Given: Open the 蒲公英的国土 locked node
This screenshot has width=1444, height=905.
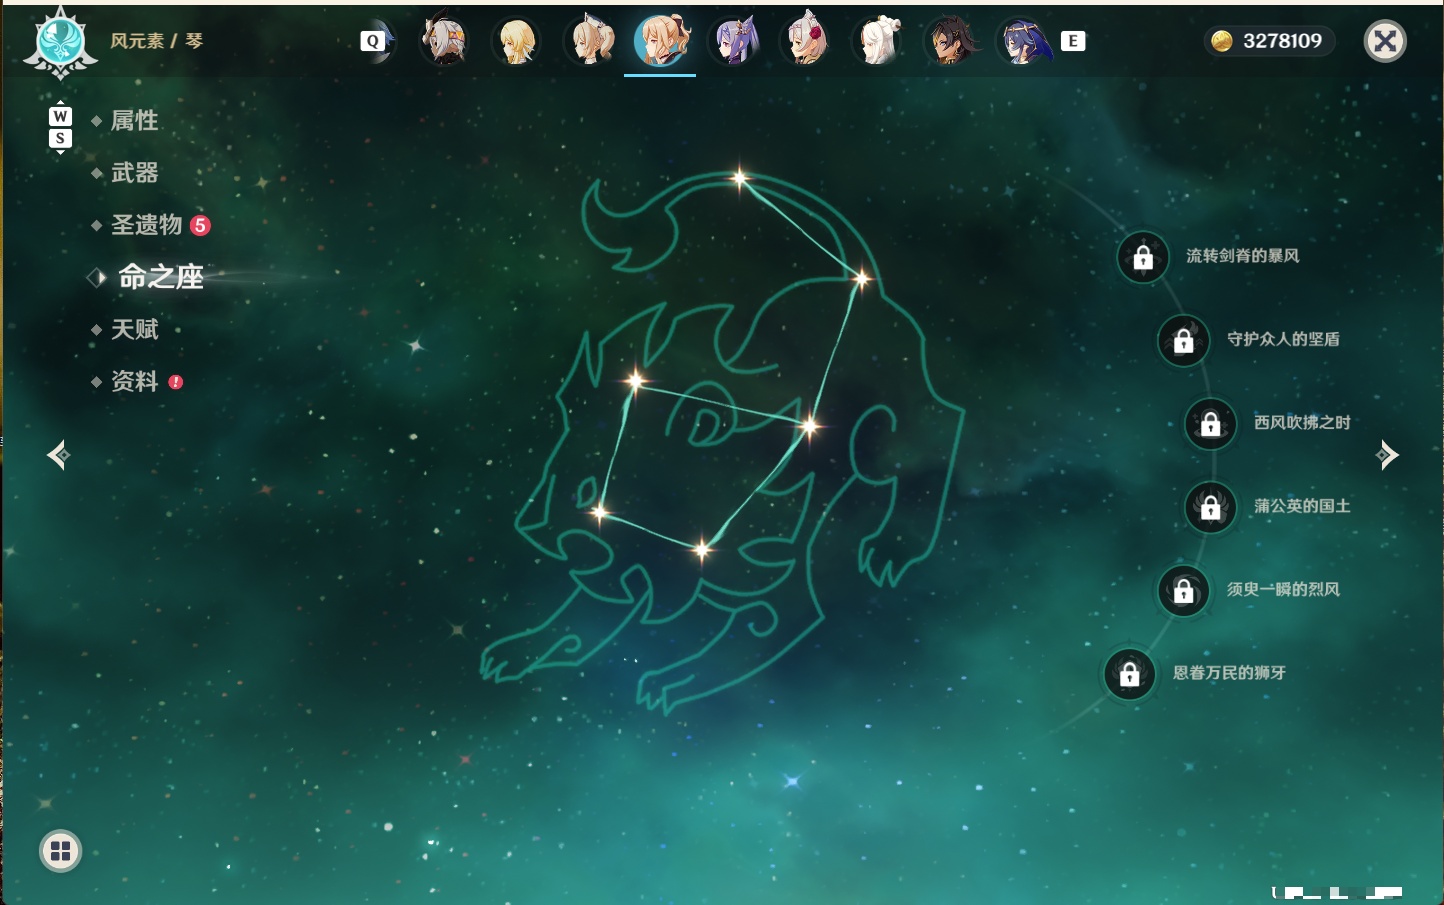Looking at the screenshot, I should pyautogui.click(x=1211, y=507).
